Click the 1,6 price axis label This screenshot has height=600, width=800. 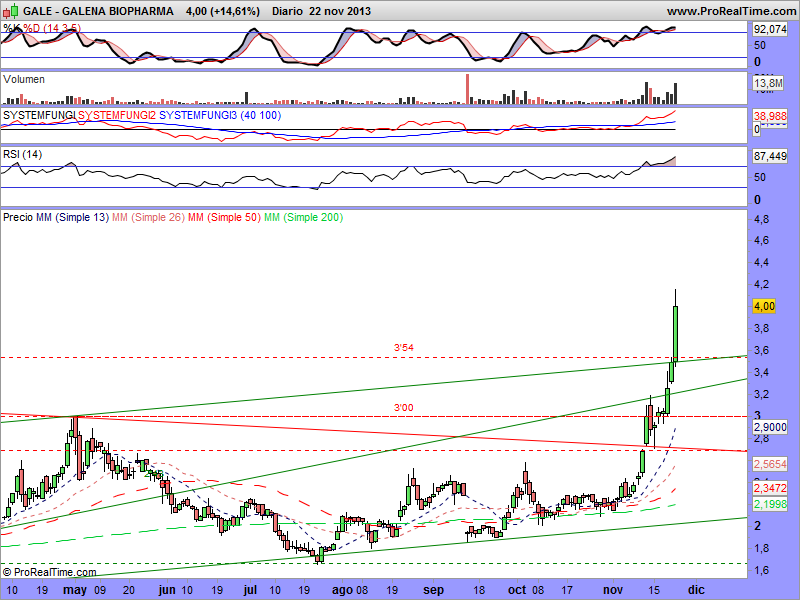coord(761,570)
